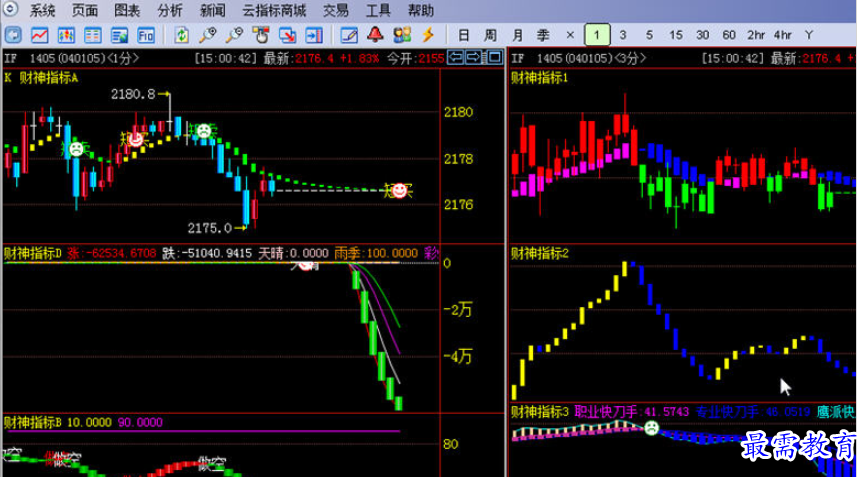865x477 pixels.
Task: Click the 2175.0 low price label
Action: point(210,228)
